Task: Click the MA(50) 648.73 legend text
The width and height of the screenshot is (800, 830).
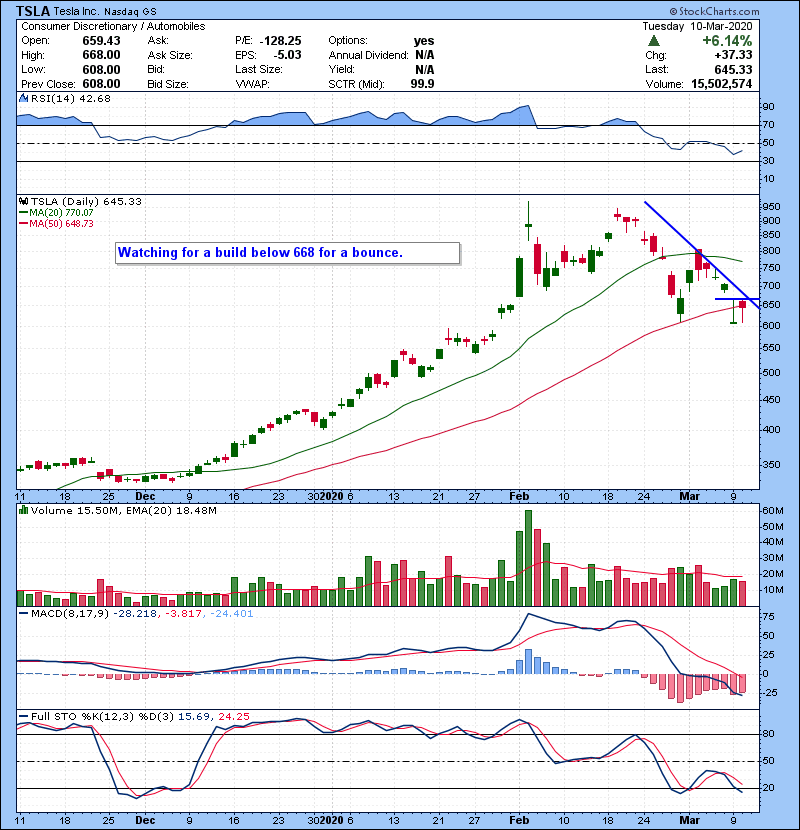Action: click(61, 224)
